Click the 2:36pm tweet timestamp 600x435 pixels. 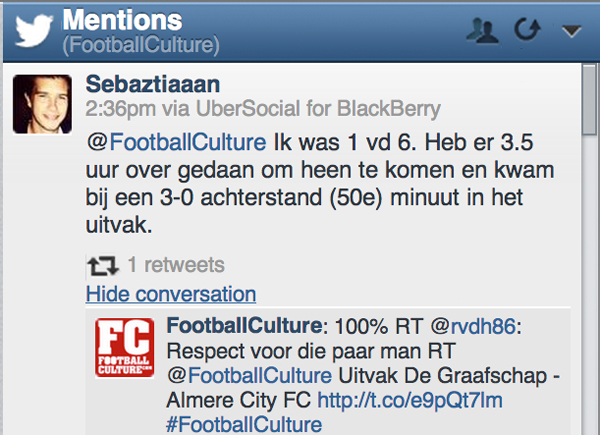point(115,107)
